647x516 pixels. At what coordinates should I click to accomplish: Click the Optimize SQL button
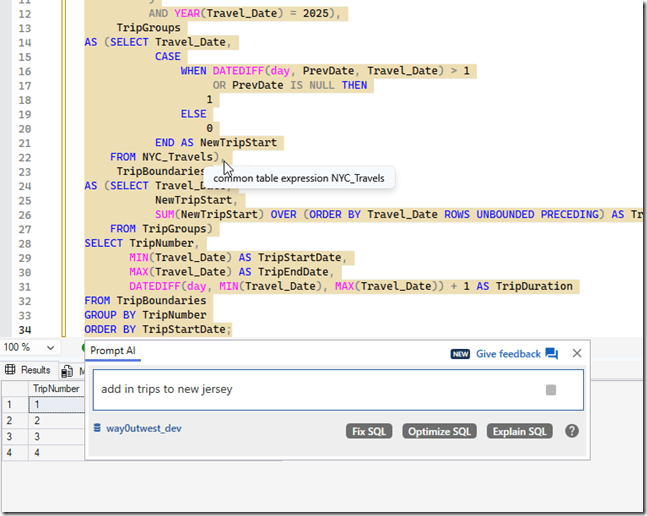(x=441, y=431)
